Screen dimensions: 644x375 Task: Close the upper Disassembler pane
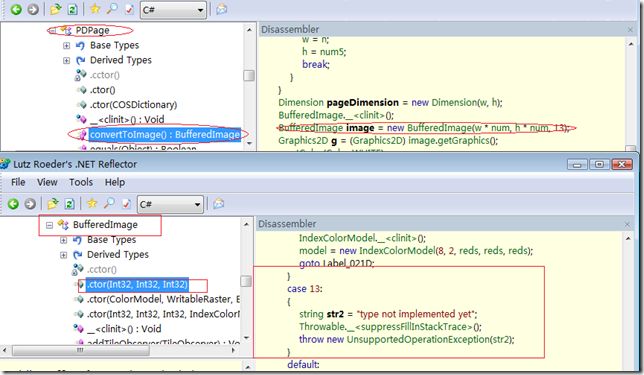click(630, 30)
